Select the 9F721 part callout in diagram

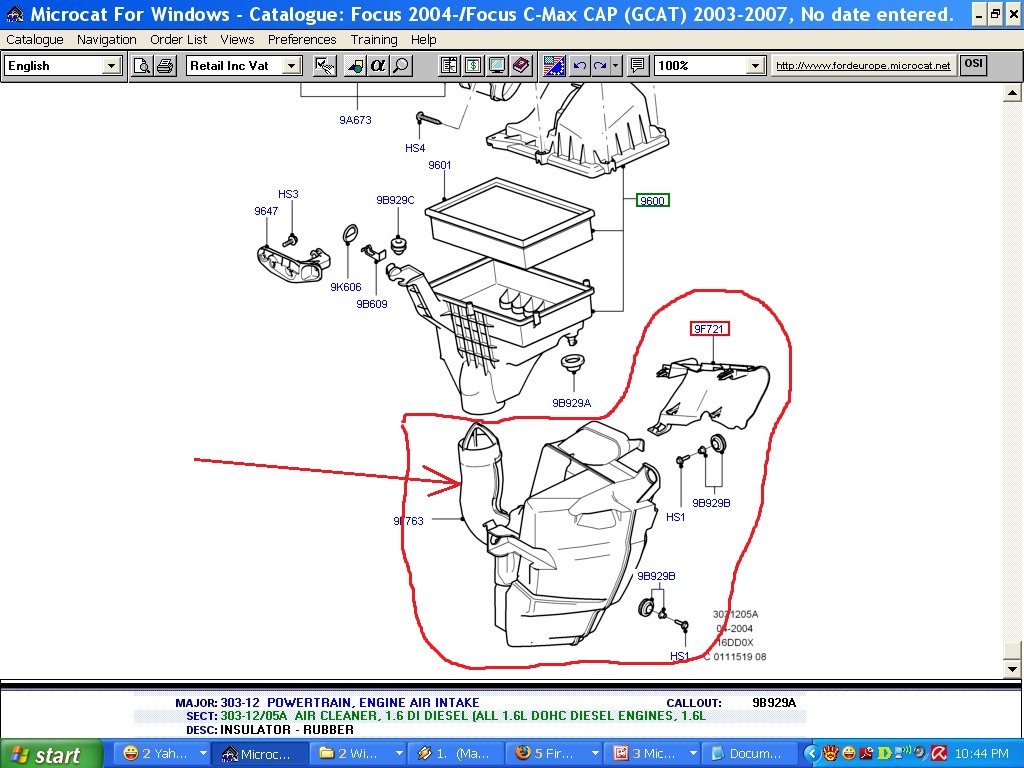[708, 329]
